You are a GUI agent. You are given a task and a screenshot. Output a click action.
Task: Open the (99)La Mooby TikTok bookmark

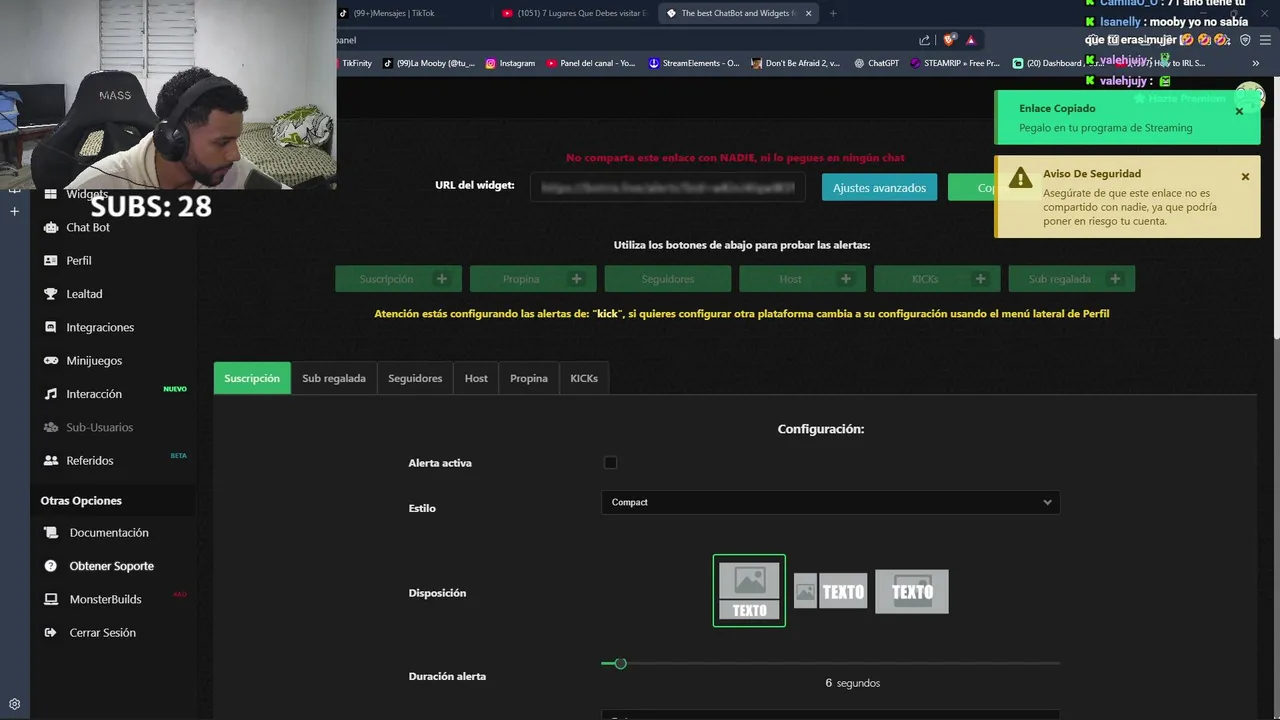point(429,63)
